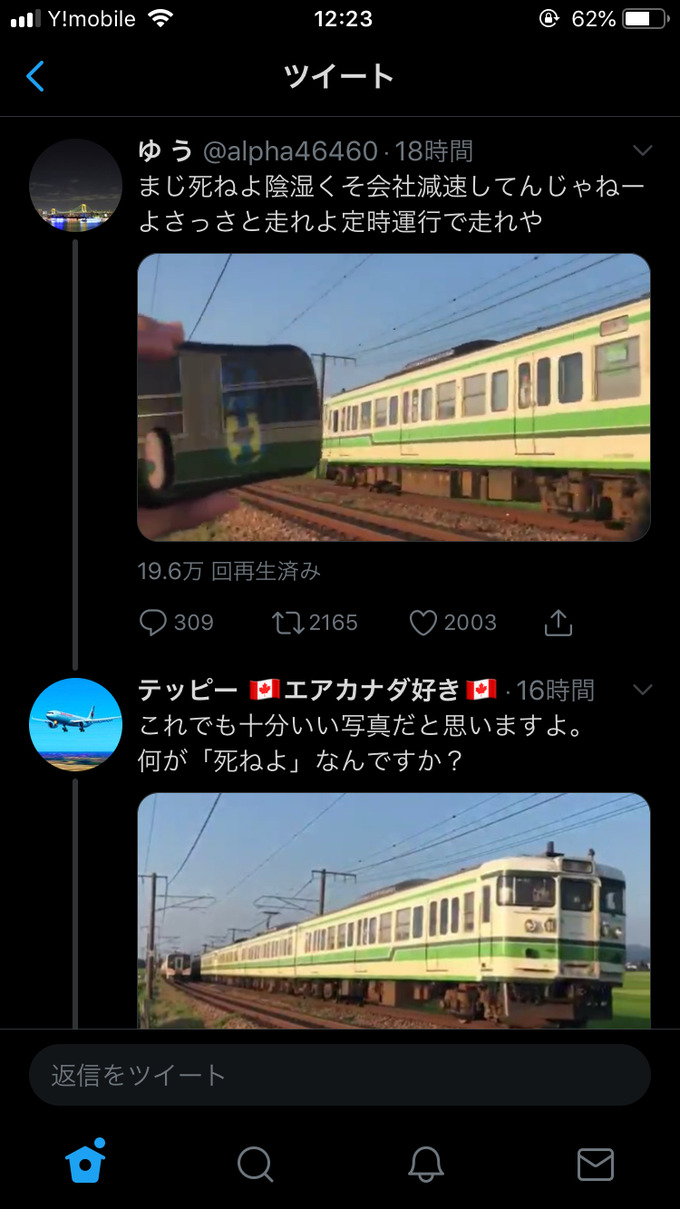Tap テッピー's airplane avatar
Image resolution: width=680 pixels, height=1209 pixels.
pyautogui.click(x=75, y=724)
